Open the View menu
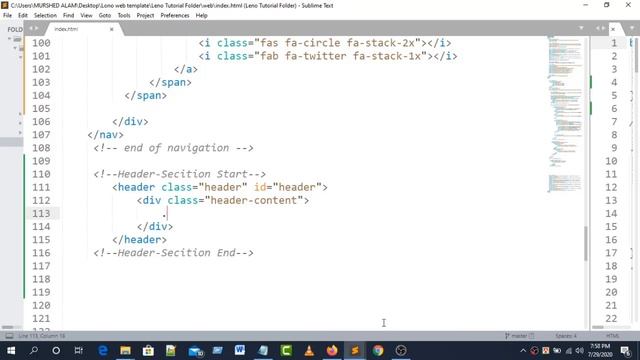This screenshot has height=360, width=640. (x=86, y=16)
